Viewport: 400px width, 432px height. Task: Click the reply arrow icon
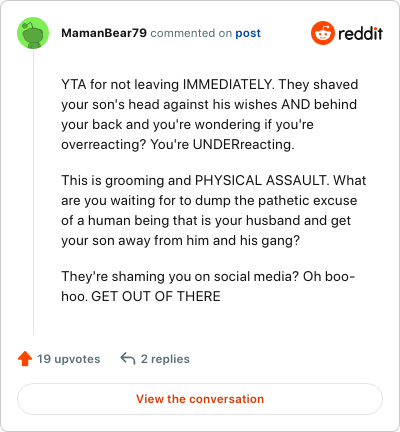pyautogui.click(x=128, y=359)
